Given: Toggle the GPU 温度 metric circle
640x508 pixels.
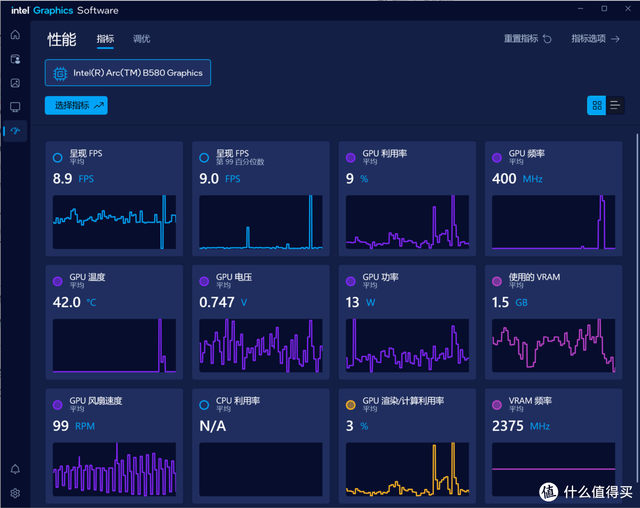Looking at the screenshot, I should click(x=58, y=281).
